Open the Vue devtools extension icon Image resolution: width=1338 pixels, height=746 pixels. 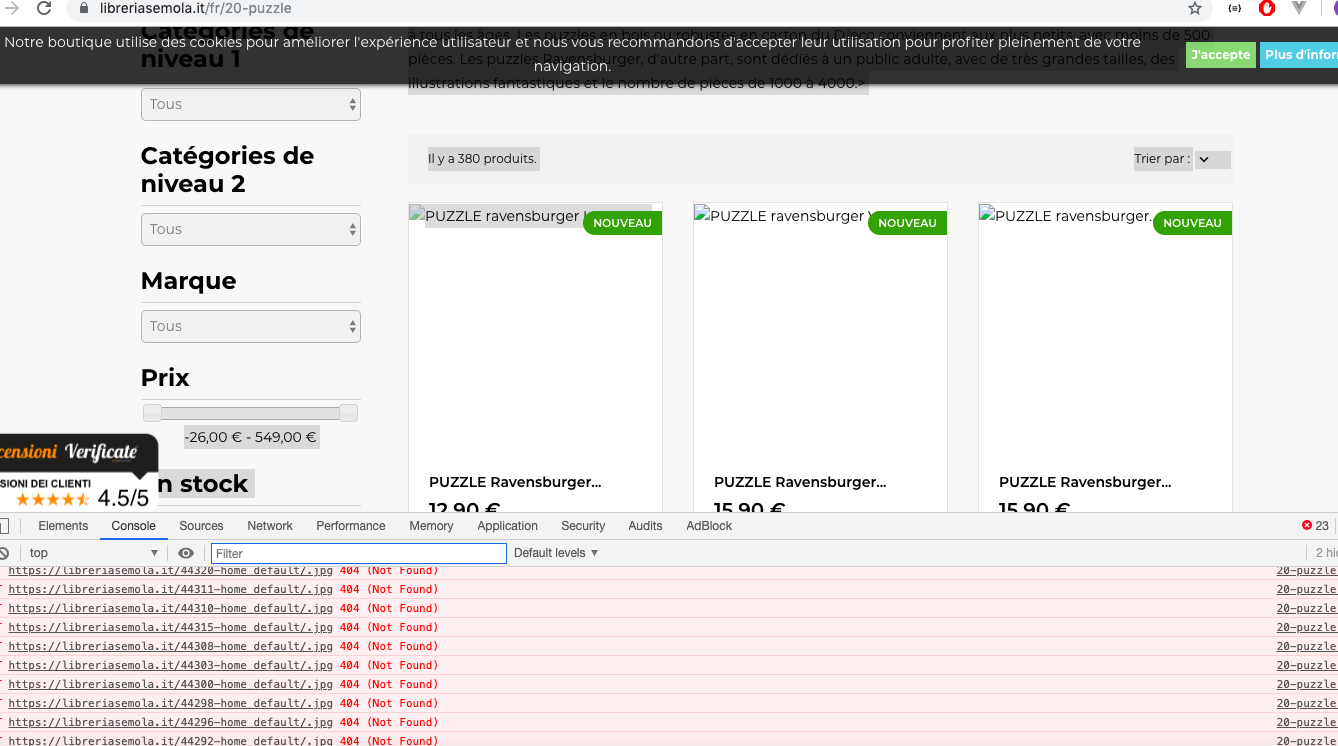pos(1299,8)
